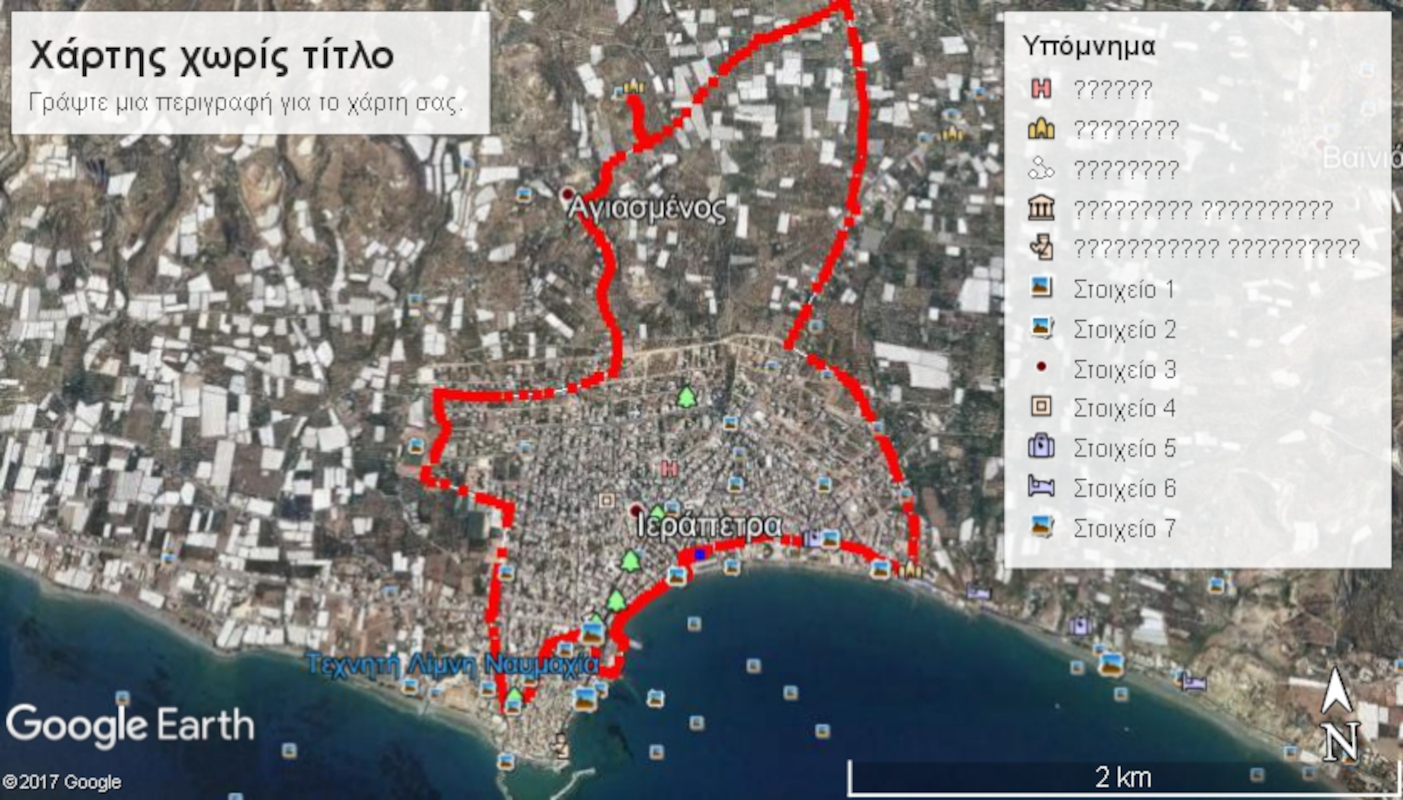
Task: Select the Στοιχείο 1 legend entry
Action: (x=1123, y=290)
